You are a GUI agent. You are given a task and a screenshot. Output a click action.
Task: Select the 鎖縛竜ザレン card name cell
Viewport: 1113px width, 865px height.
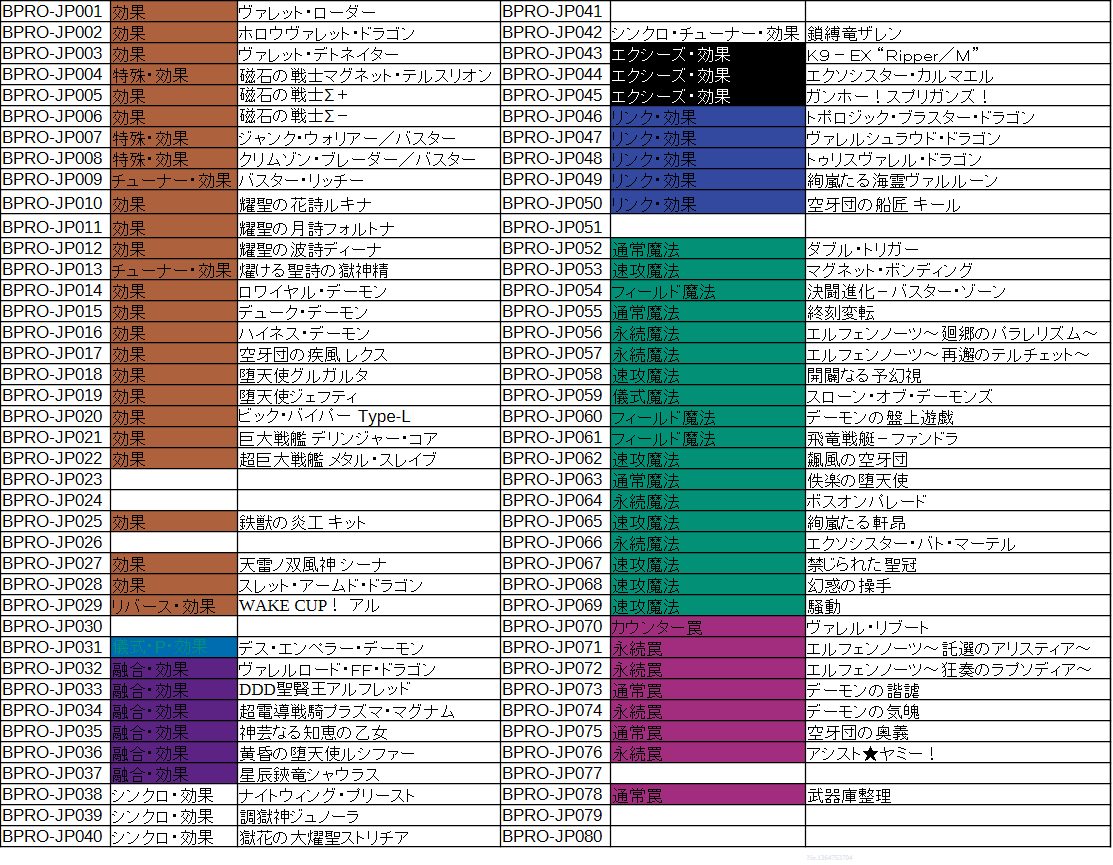(957, 33)
